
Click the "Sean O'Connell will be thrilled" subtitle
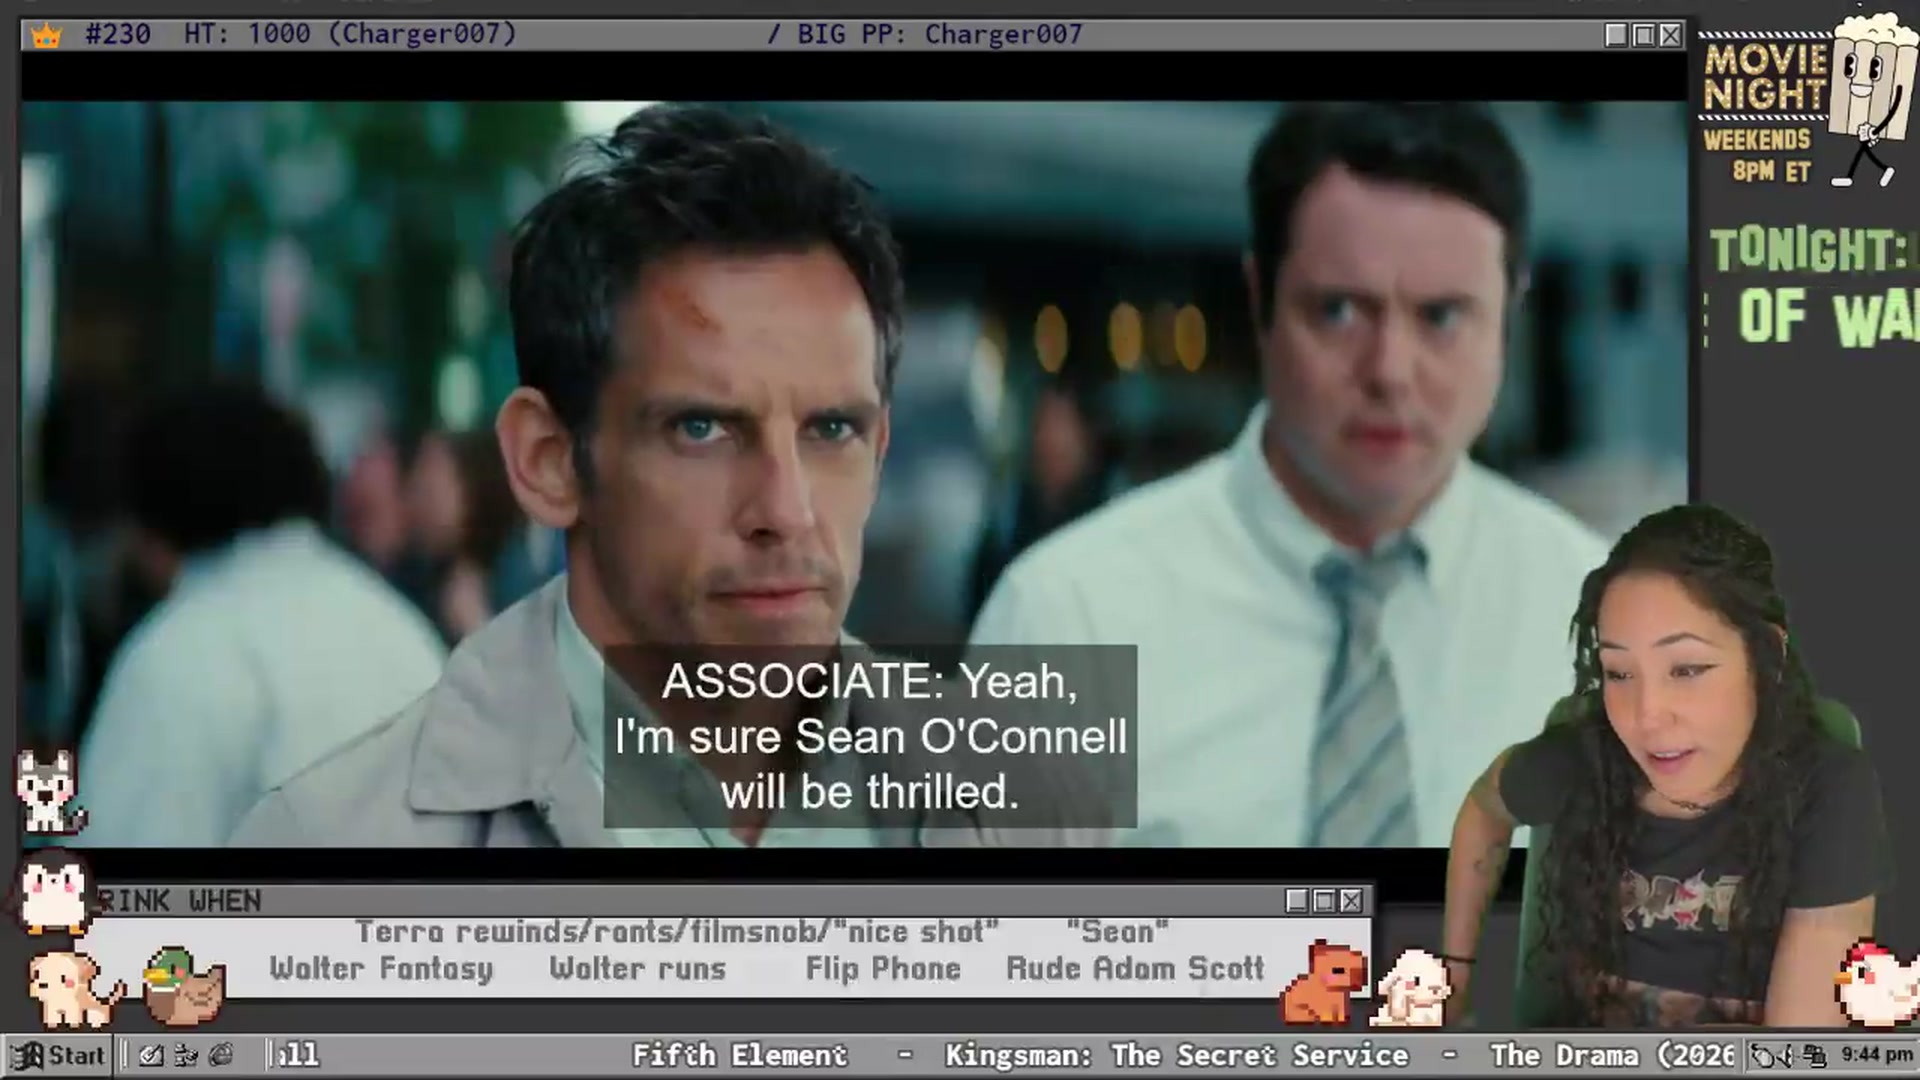[x=870, y=764]
